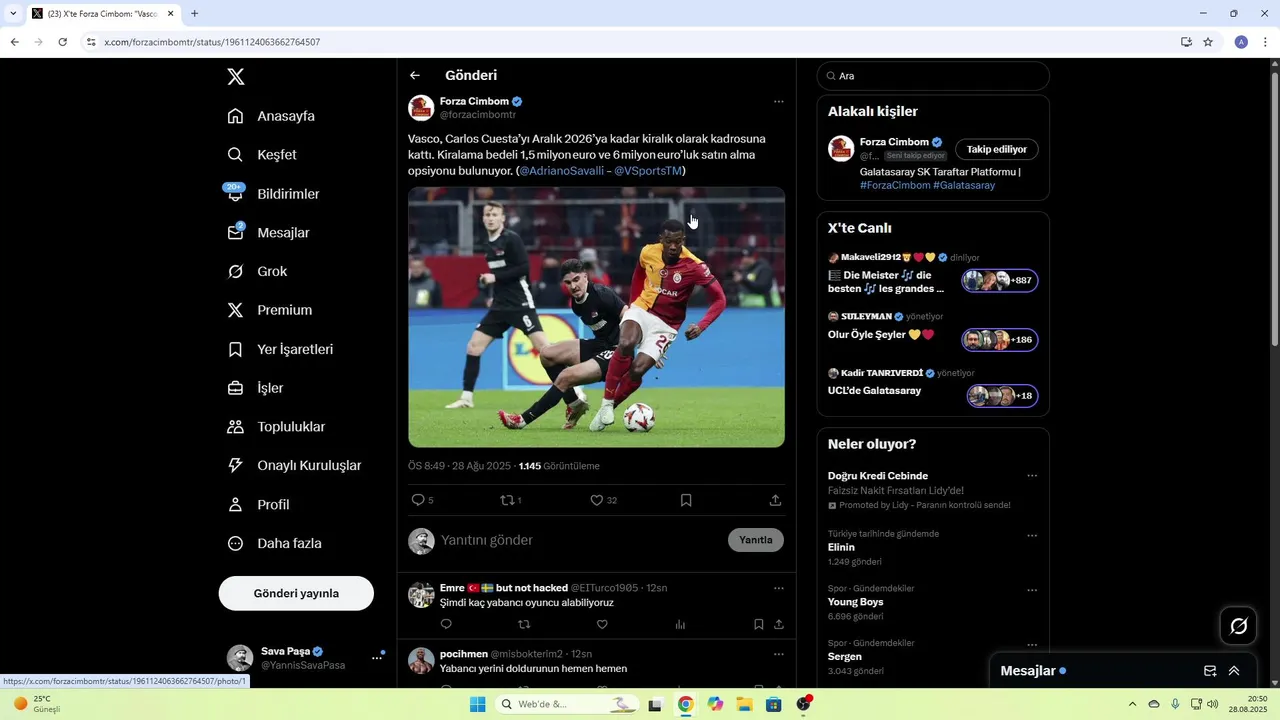This screenshot has width=1280, height=720.
Task: View analytics of Emre's comment
Action: tap(680, 625)
